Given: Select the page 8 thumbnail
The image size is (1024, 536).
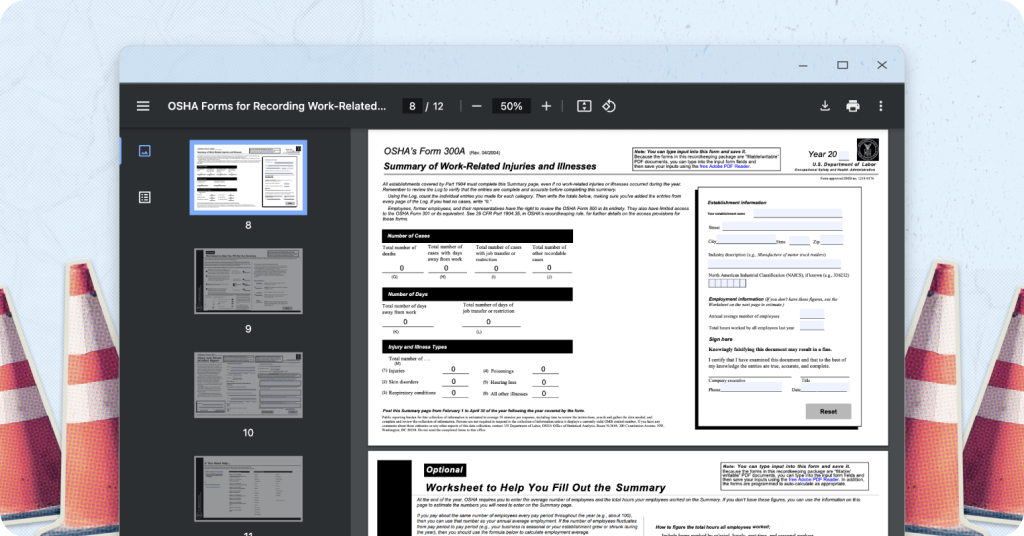Looking at the screenshot, I should pyautogui.click(x=248, y=175).
